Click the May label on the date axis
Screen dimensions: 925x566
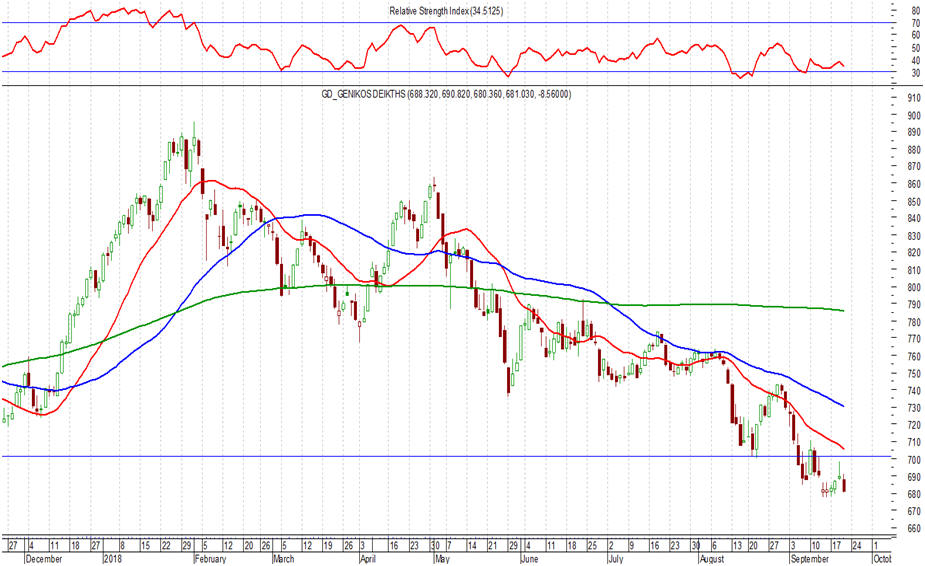click(442, 558)
